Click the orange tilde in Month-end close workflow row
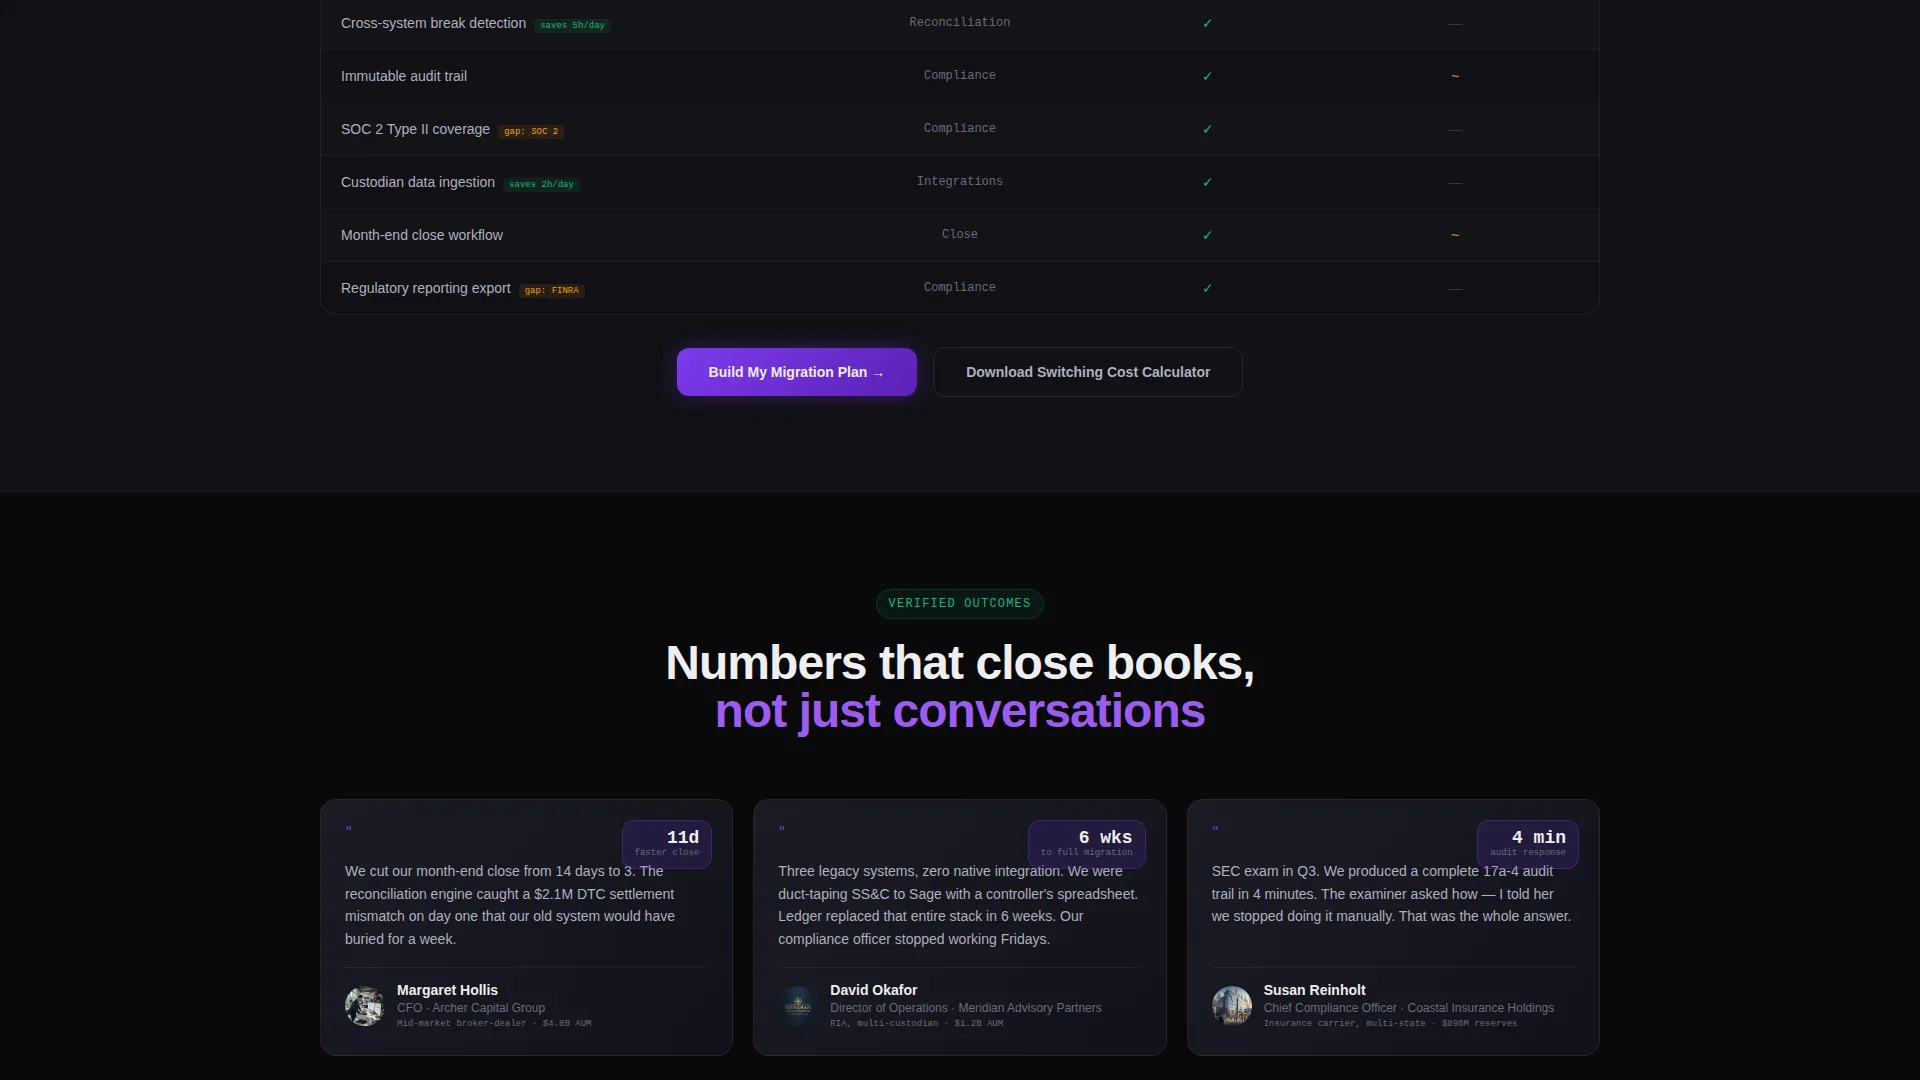1920x1080 pixels. tap(1455, 235)
